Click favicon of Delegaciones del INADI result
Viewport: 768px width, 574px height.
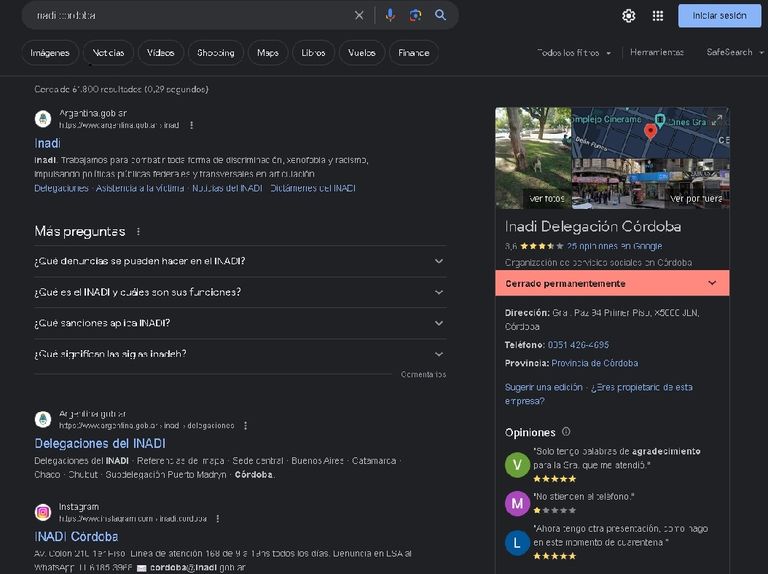coord(43,419)
